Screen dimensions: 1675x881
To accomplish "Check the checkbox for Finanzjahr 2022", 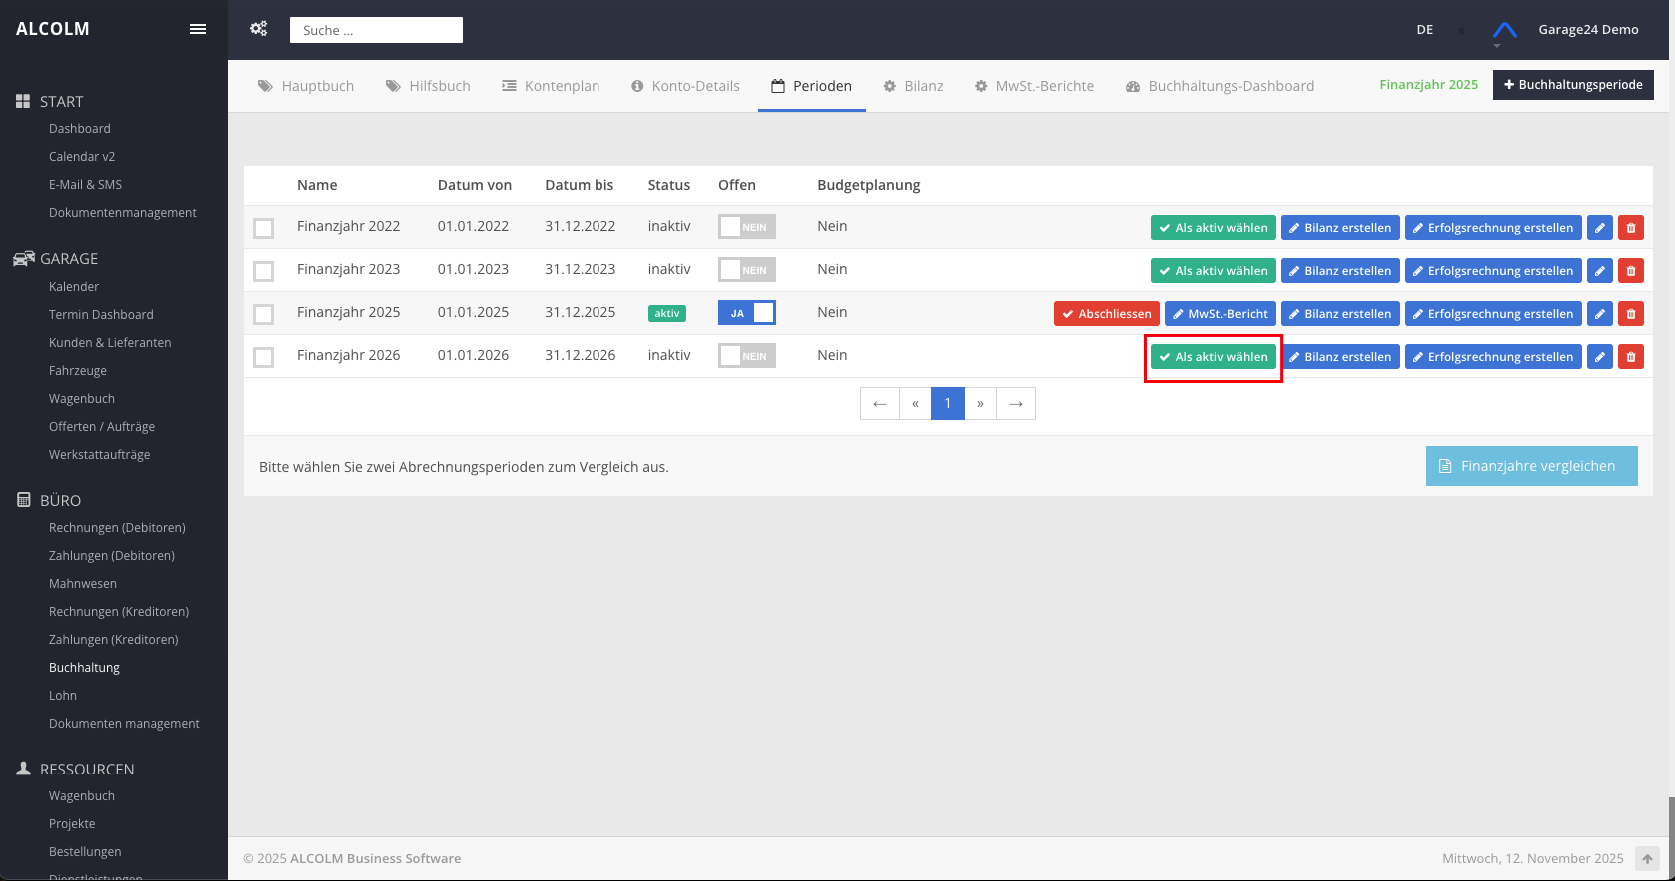I will point(264,228).
